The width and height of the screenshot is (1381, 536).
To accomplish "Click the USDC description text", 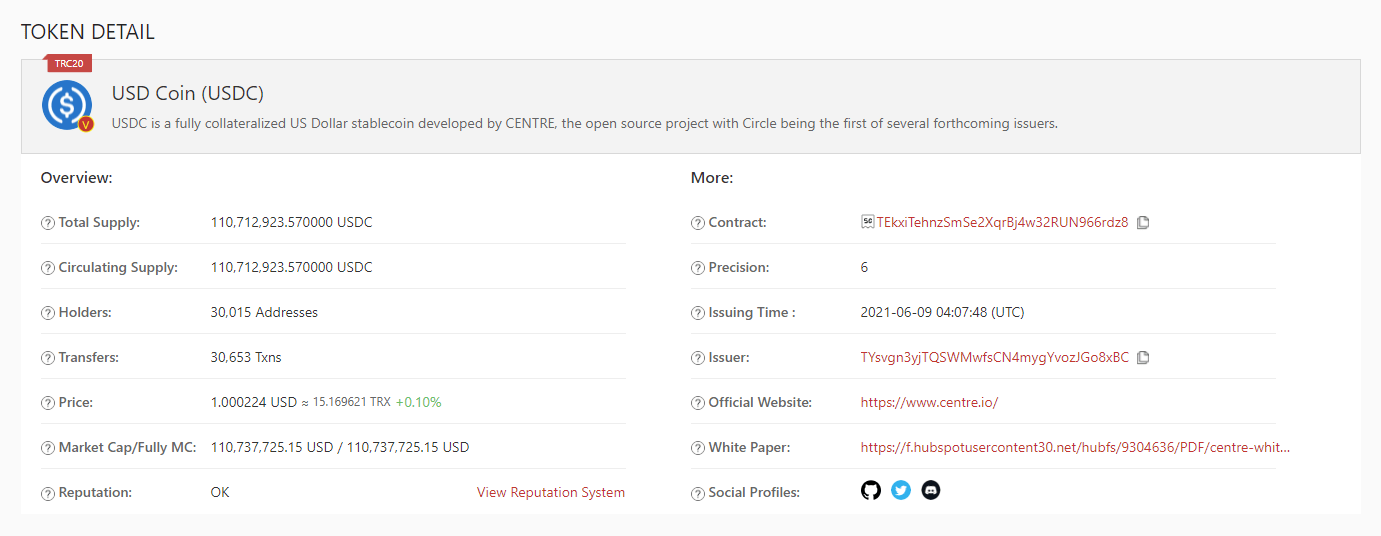I will pos(585,124).
